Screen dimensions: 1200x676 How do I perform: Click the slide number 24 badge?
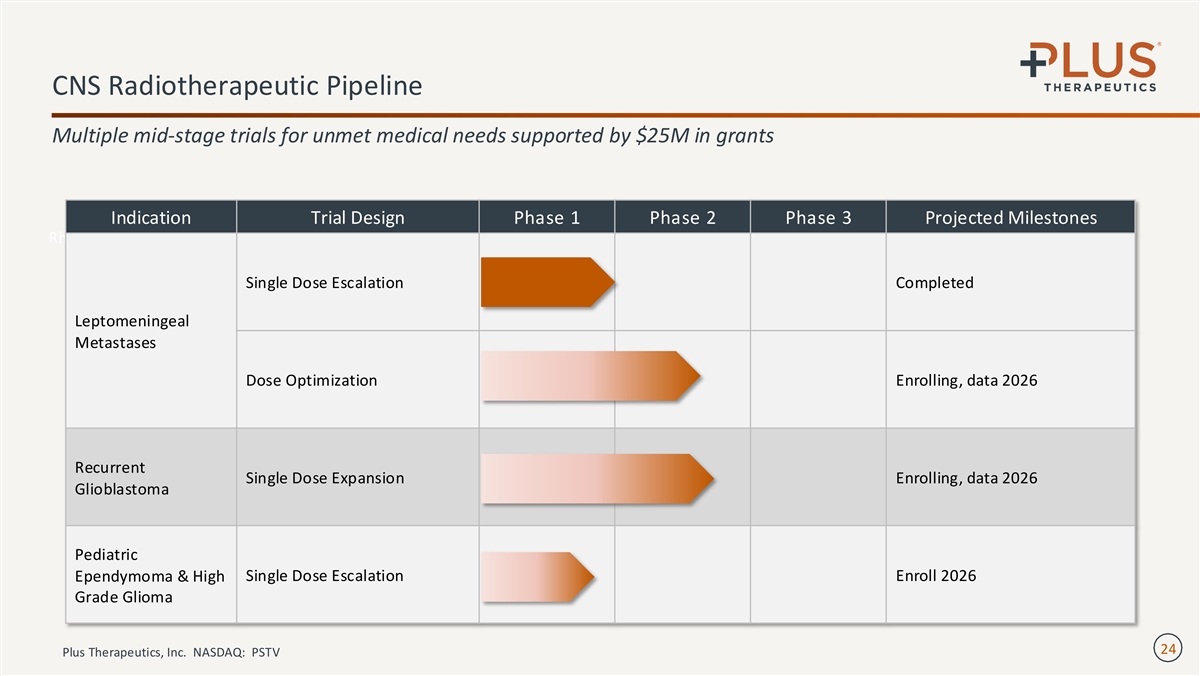(x=1167, y=650)
